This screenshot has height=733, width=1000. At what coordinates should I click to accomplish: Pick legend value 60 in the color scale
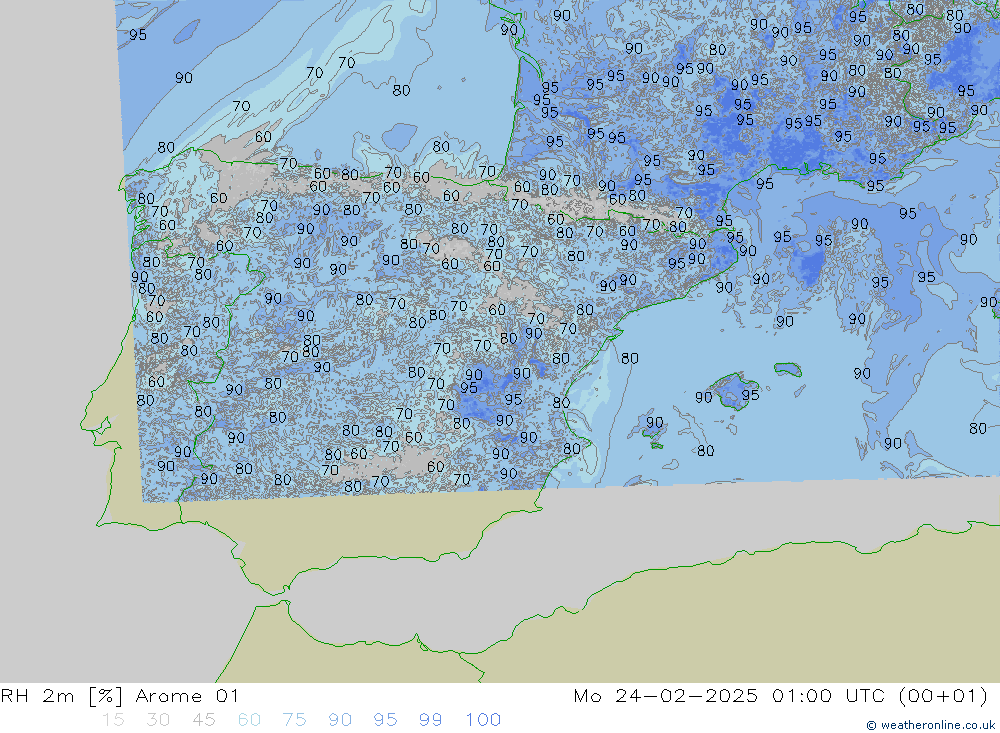pyautogui.click(x=249, y=720)
